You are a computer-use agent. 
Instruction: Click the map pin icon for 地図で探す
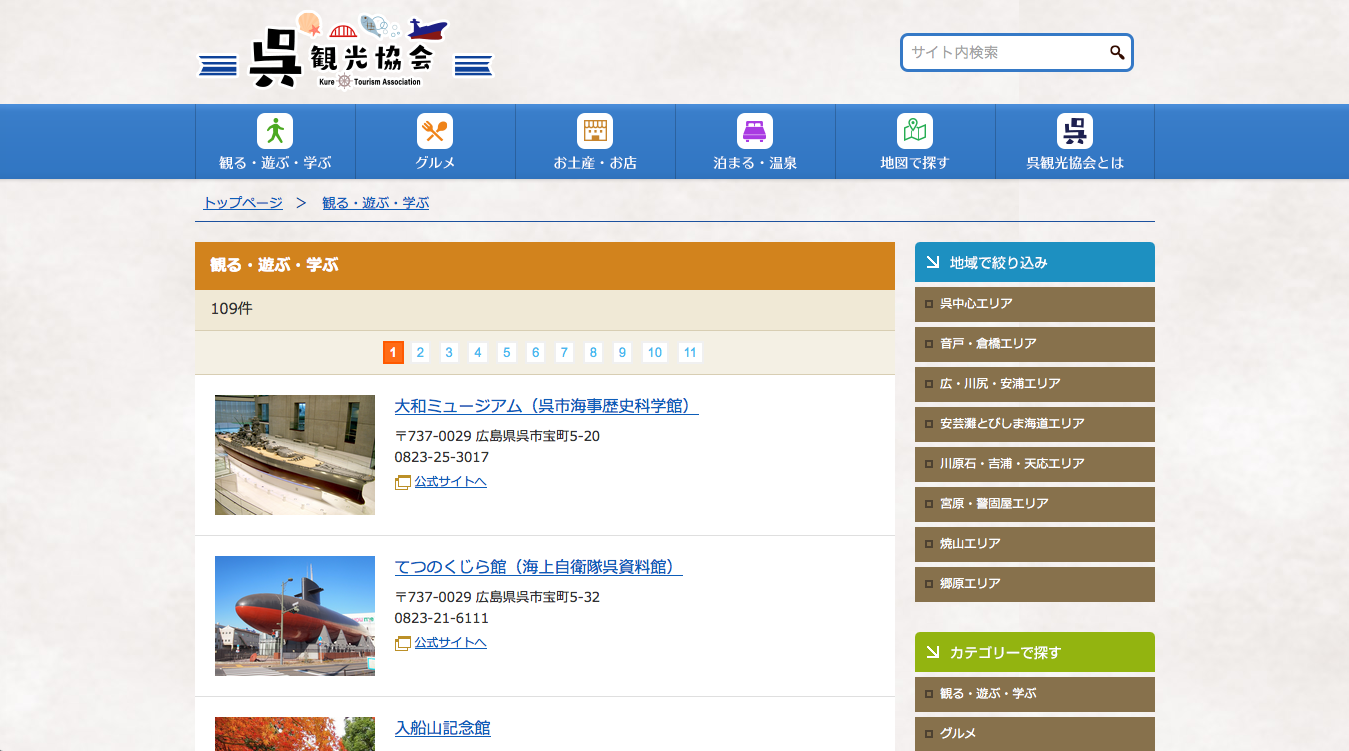pos(915,131)
